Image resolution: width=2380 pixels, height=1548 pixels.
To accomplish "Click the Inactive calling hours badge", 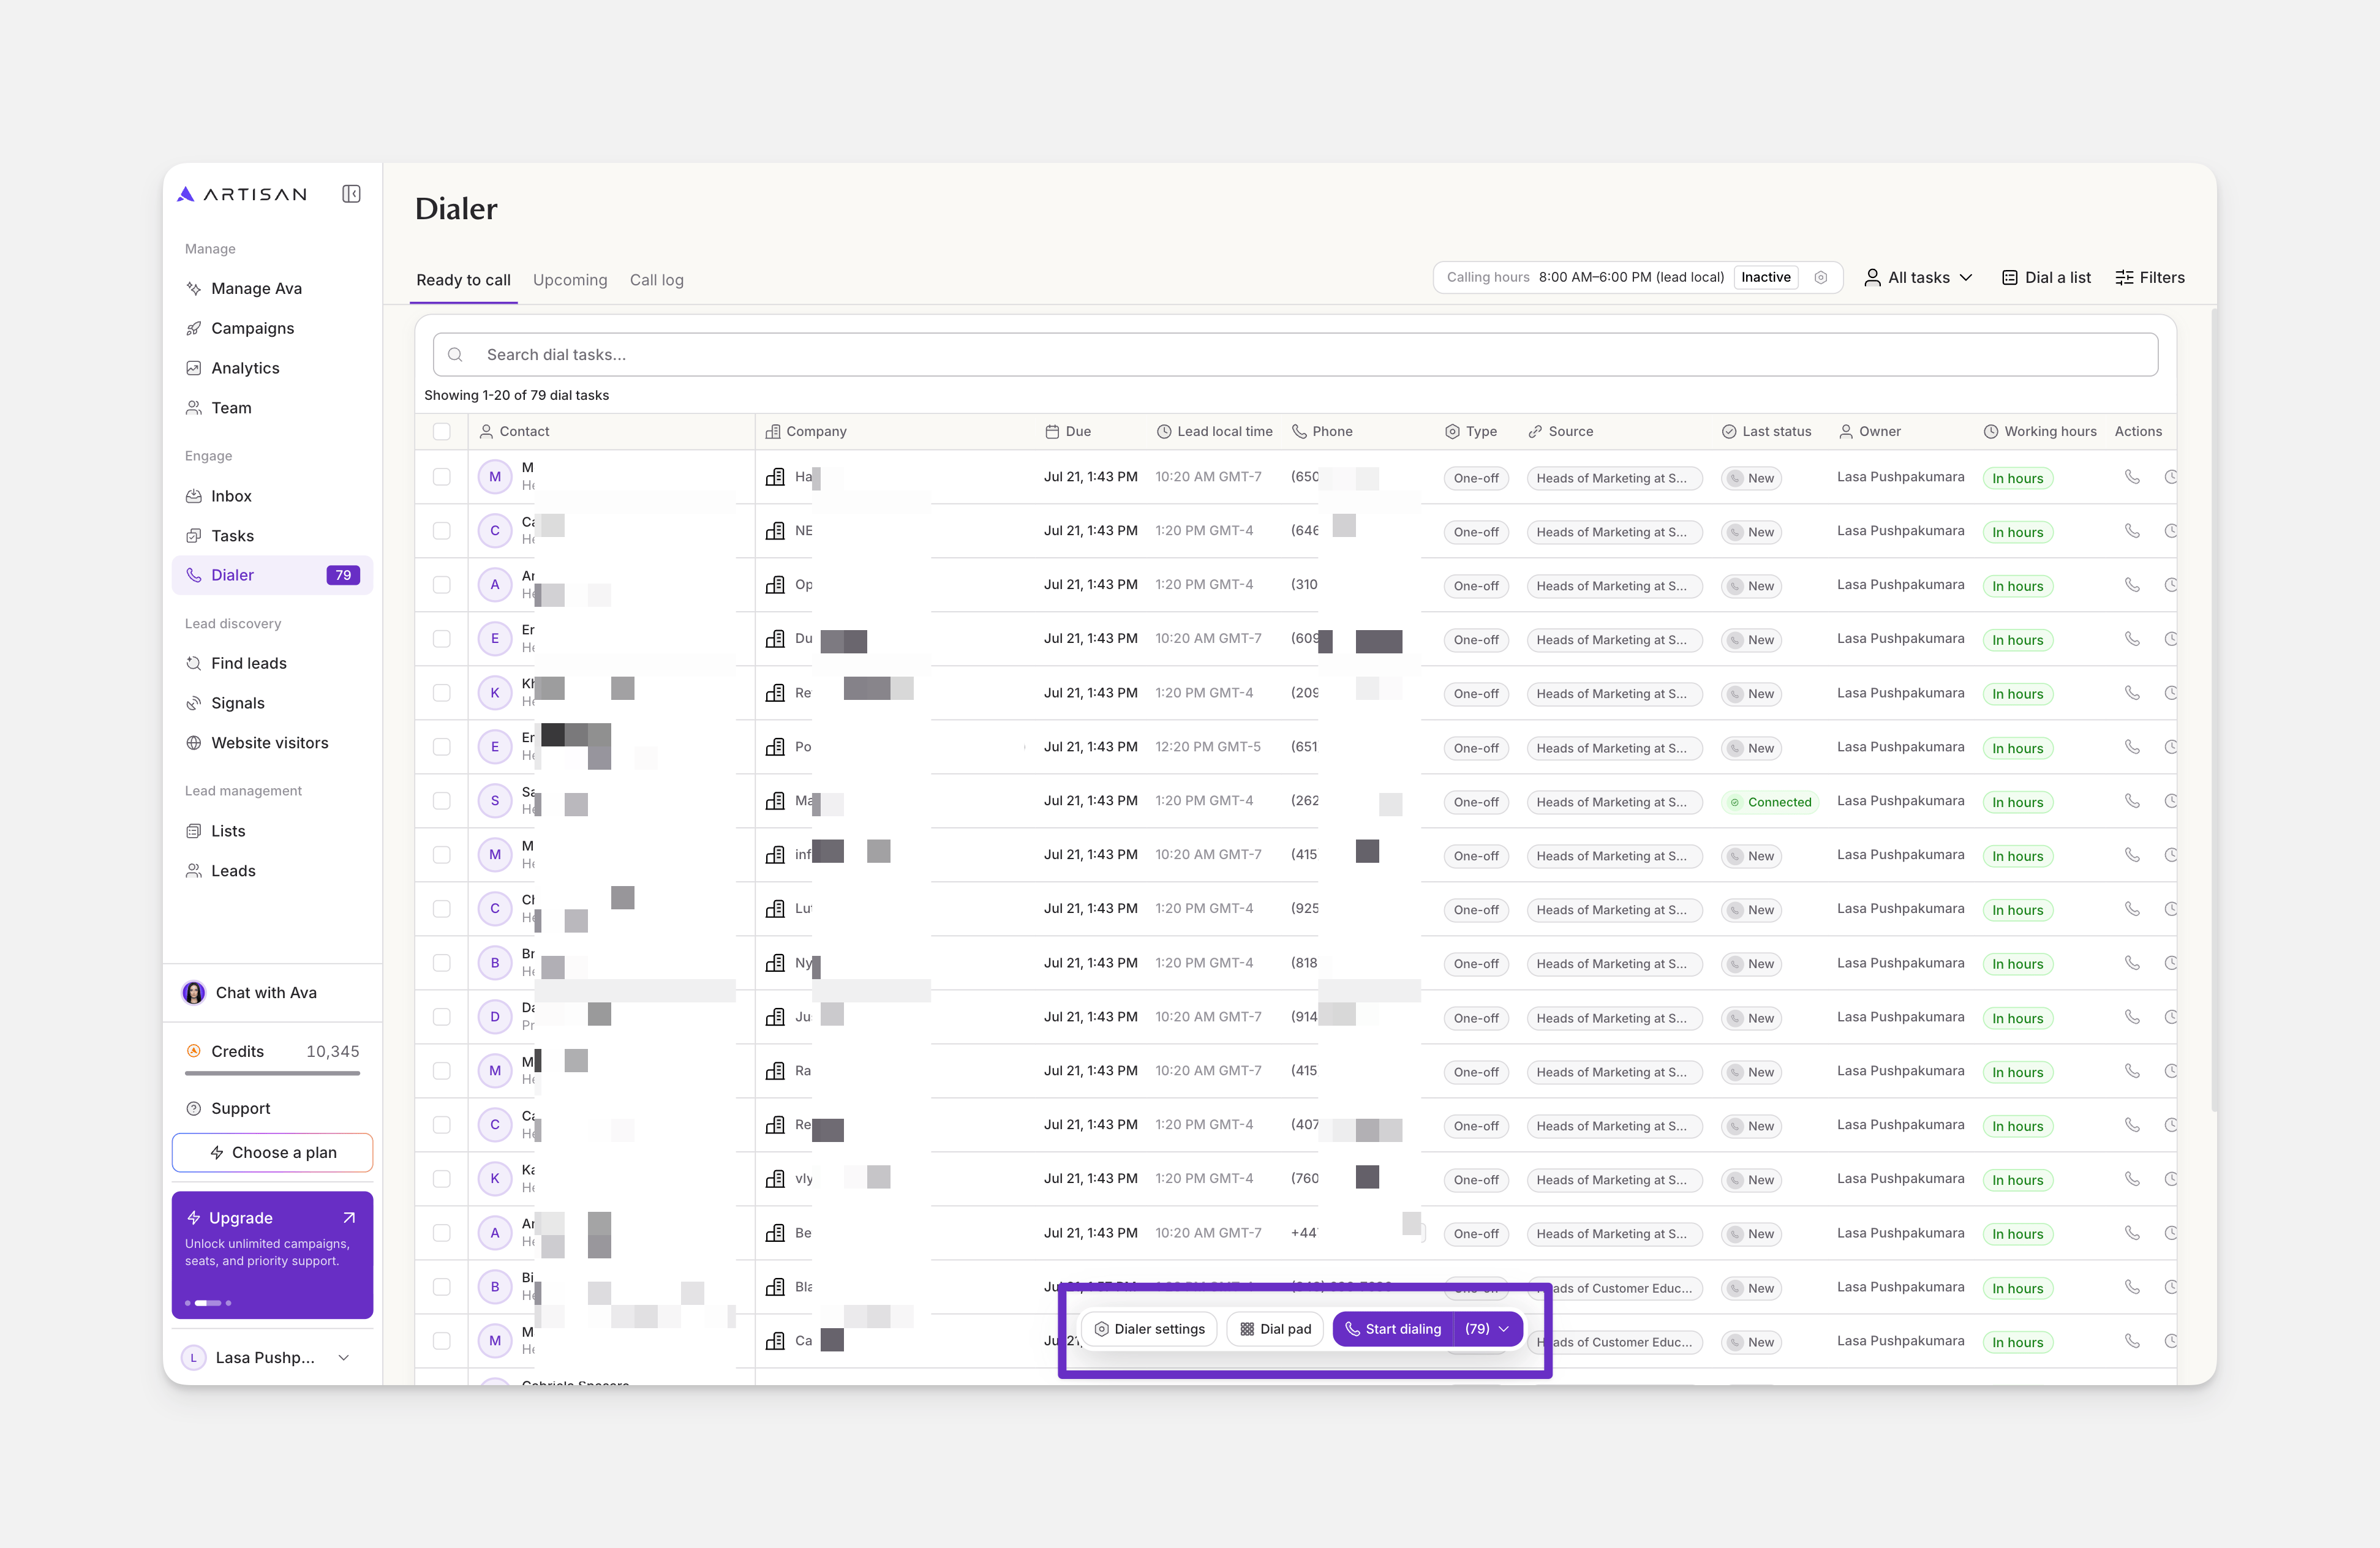I will [x=1765, y=278].
